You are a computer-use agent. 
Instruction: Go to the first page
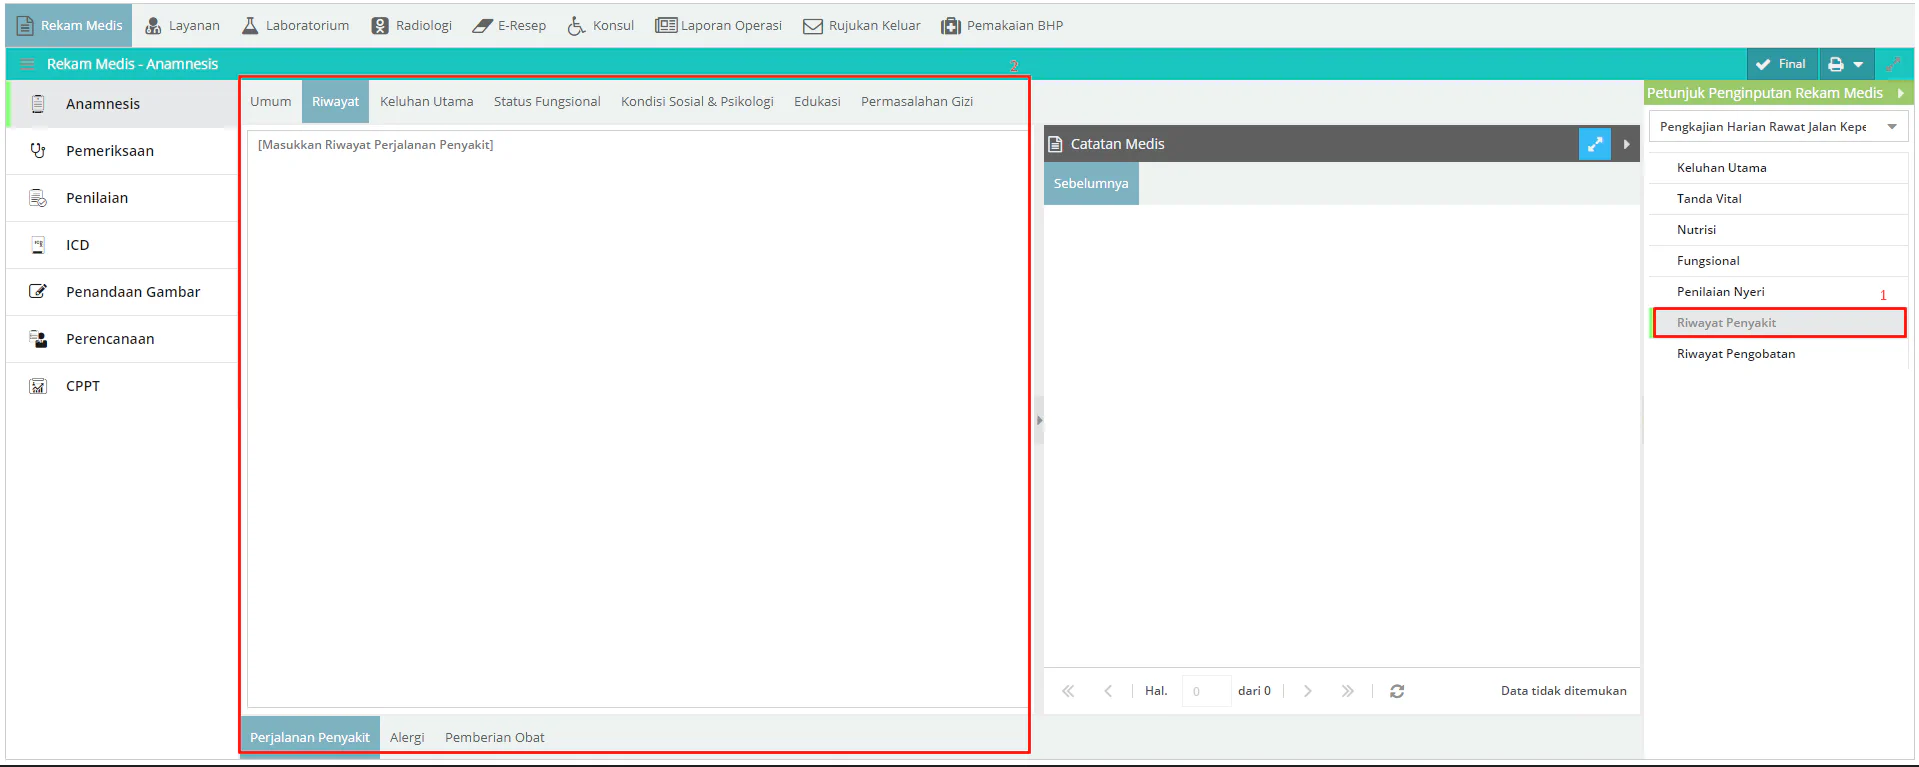1068,691
